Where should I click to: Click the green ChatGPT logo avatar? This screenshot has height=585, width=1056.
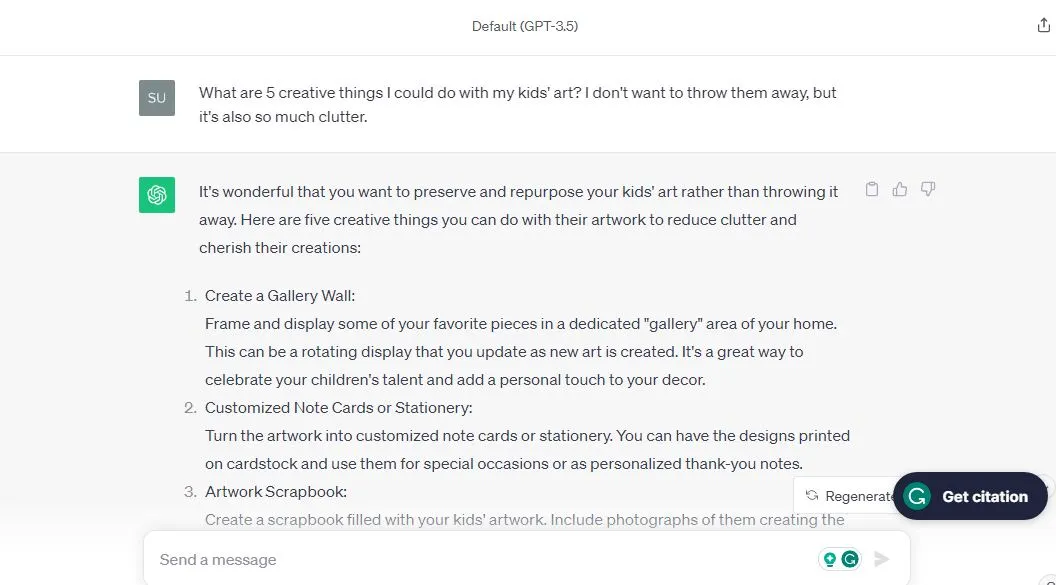(157, 195)
